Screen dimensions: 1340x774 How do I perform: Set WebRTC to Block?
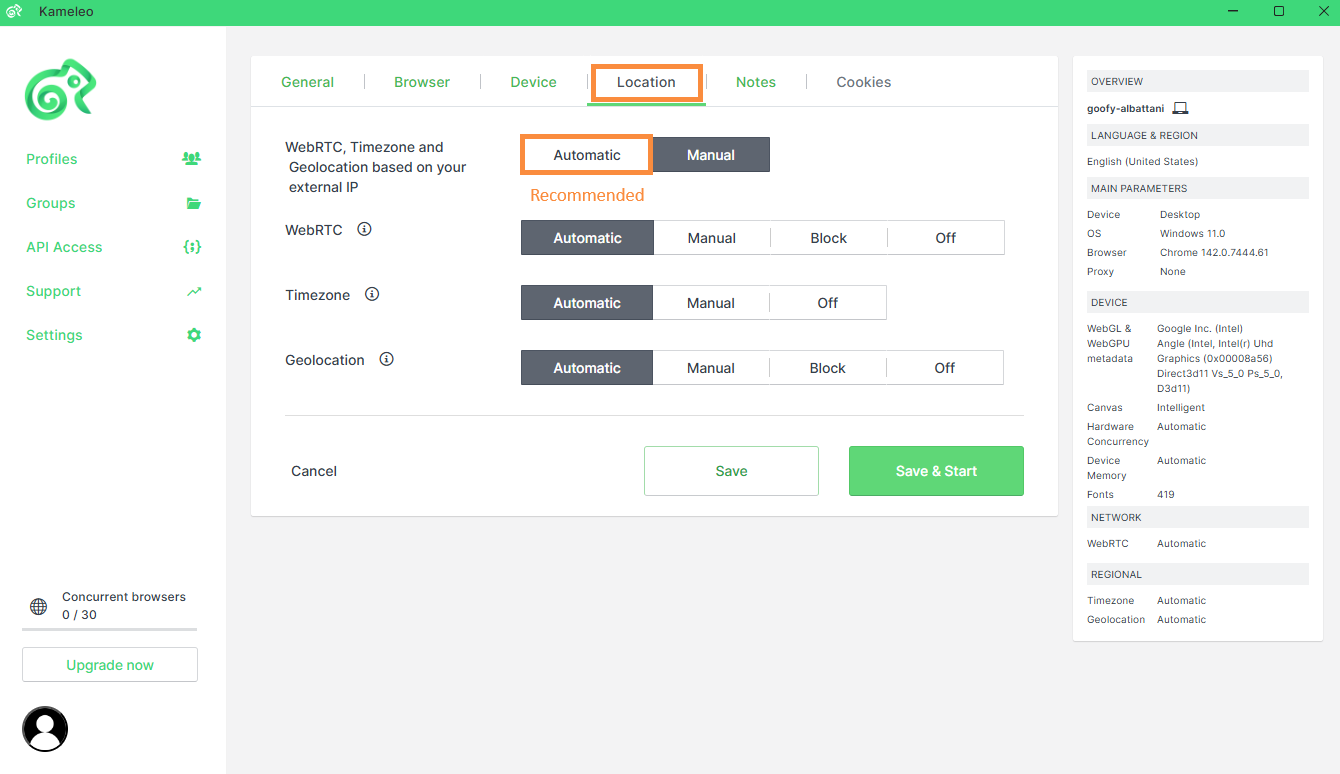tap(829, 238)
